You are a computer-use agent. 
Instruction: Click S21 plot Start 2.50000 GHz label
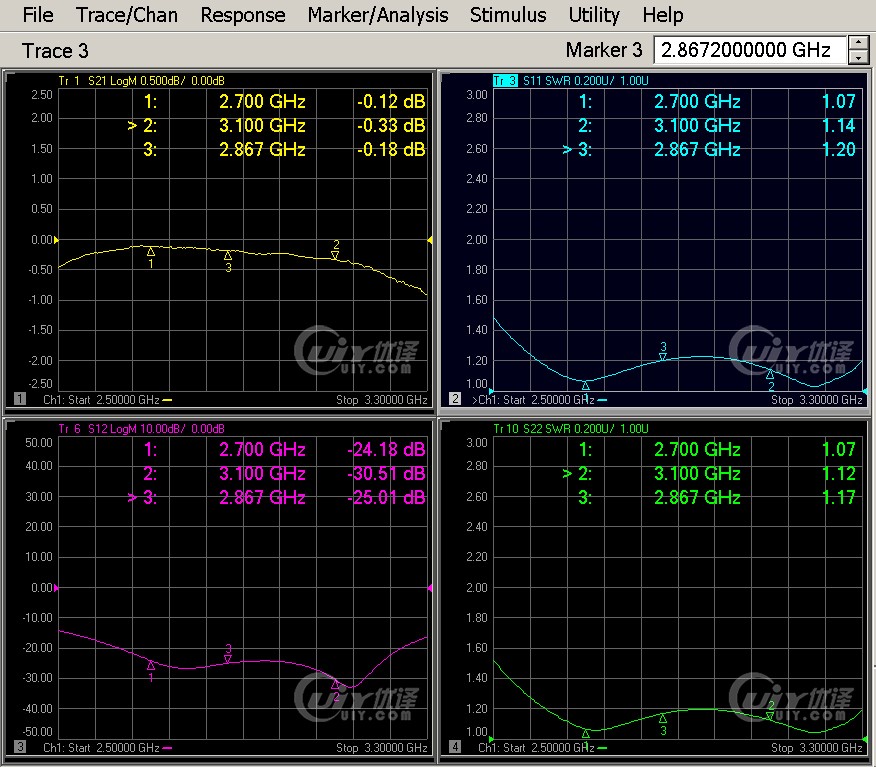114,399
